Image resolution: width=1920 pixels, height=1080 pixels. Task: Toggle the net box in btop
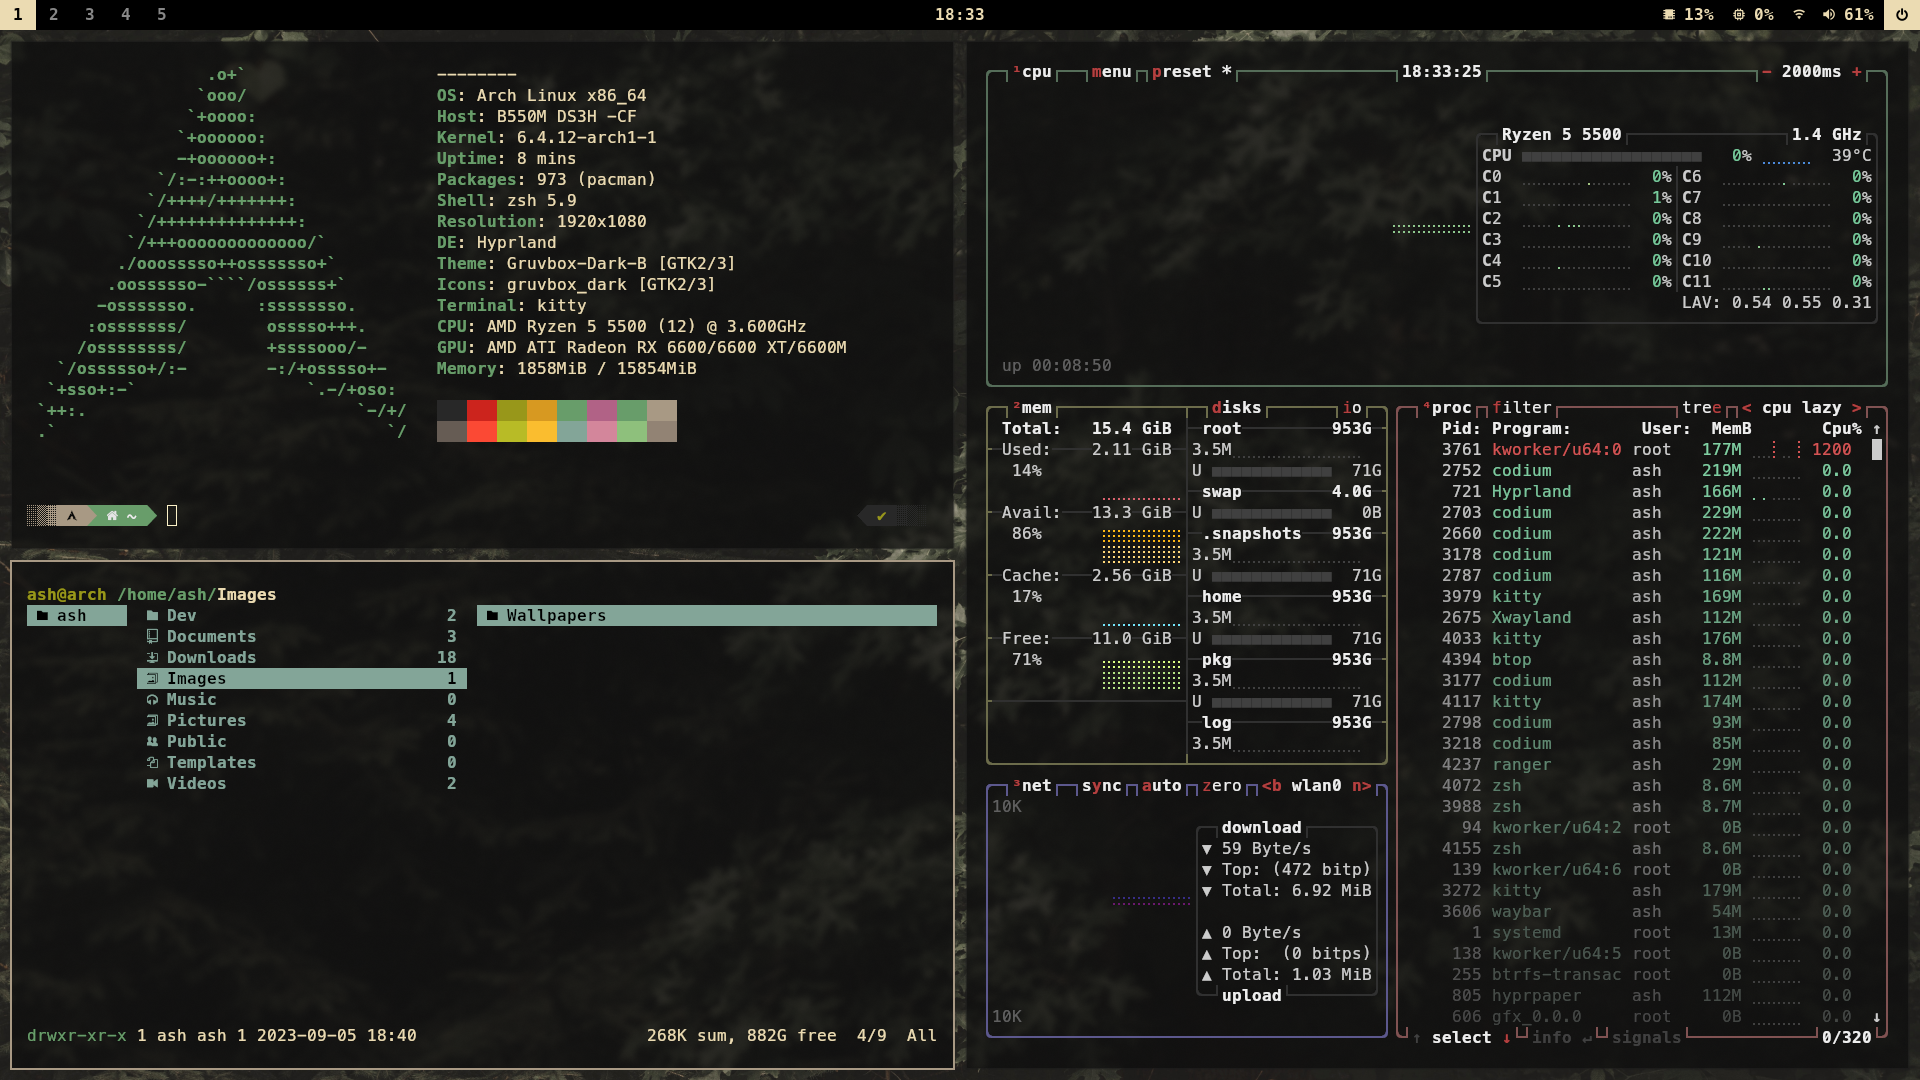pyautogui.click(x=1032, y=786)
